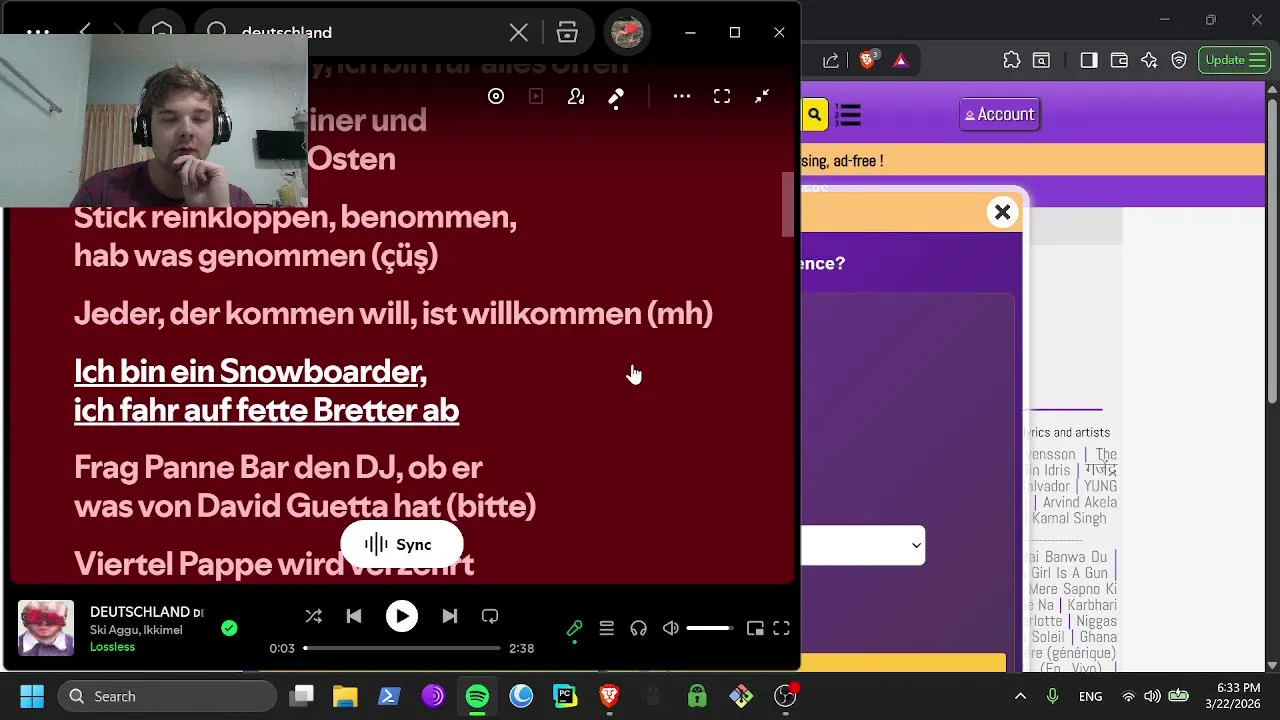Enter full screen from Spotify player bar

(x=782, y=628)
